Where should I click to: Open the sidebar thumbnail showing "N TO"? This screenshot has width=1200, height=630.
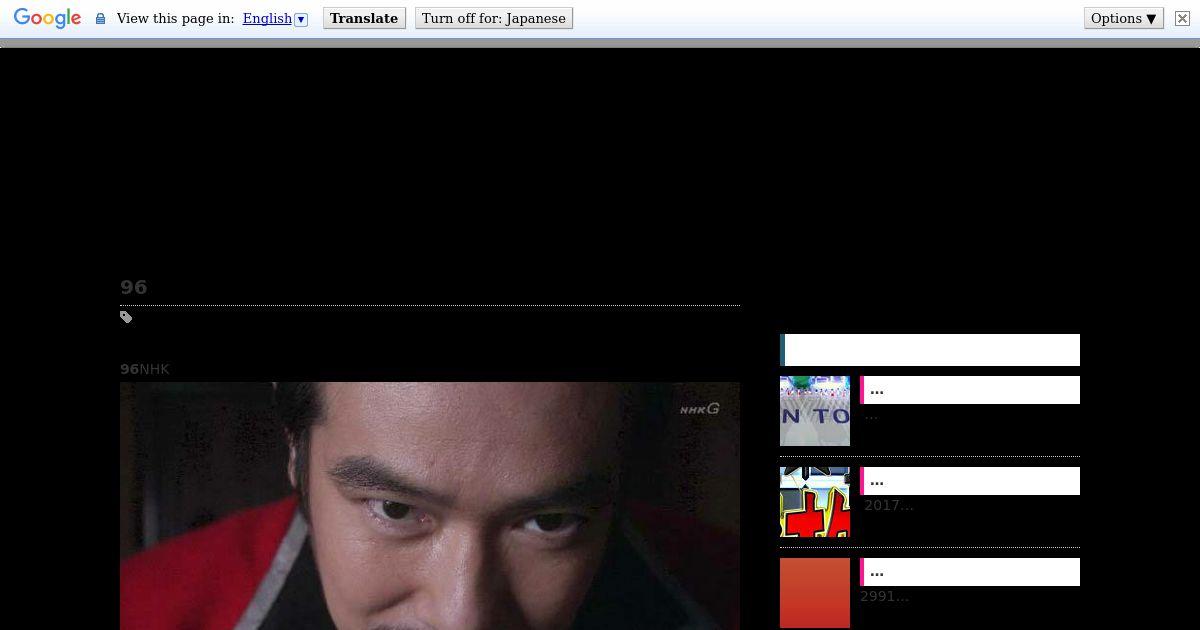tap(815, 411)
